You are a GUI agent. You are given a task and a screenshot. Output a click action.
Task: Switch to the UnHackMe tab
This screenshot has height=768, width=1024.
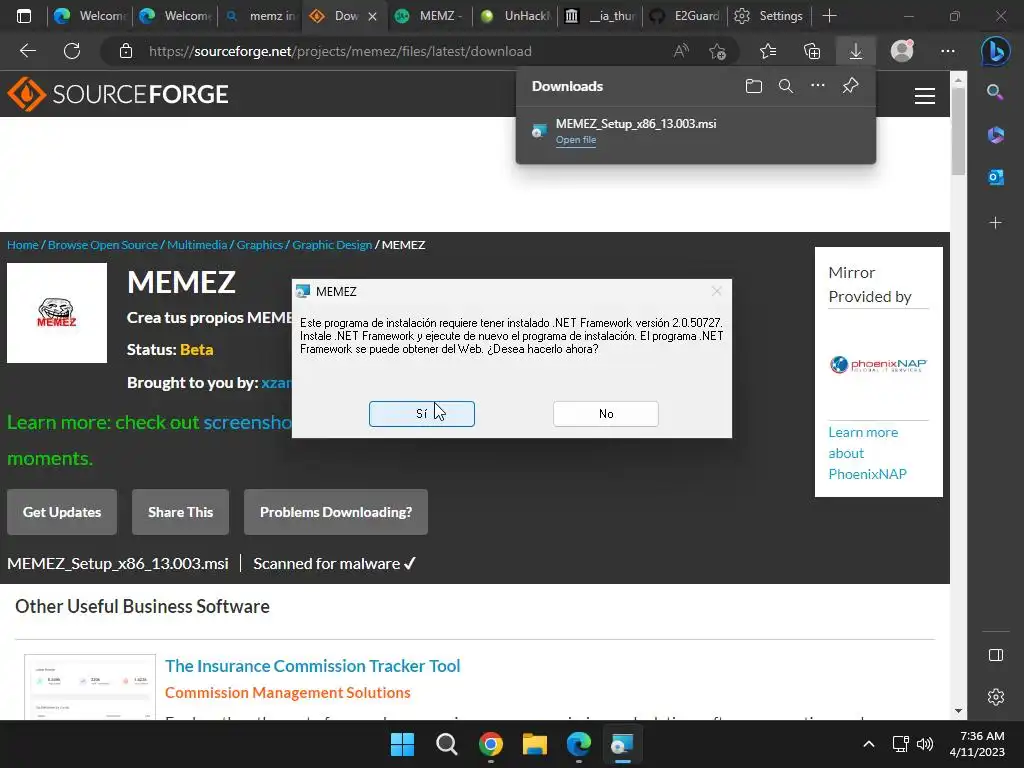pos(515,16)
